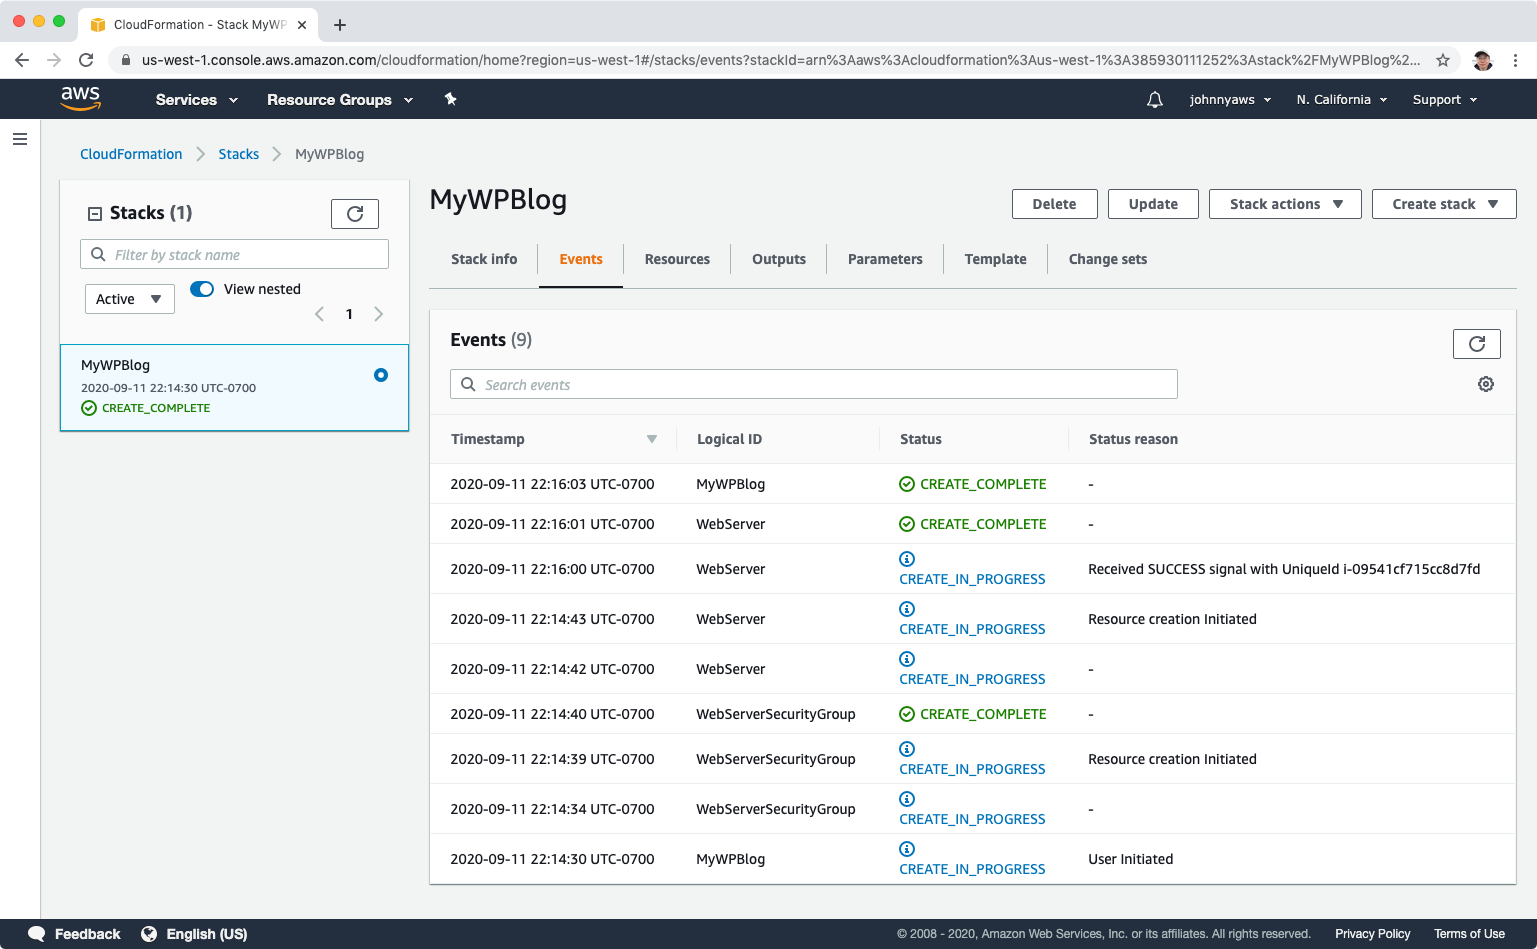Screen dimensions: 1537x949
Task: Click the Status column header
Action: [x=920, y=439]
